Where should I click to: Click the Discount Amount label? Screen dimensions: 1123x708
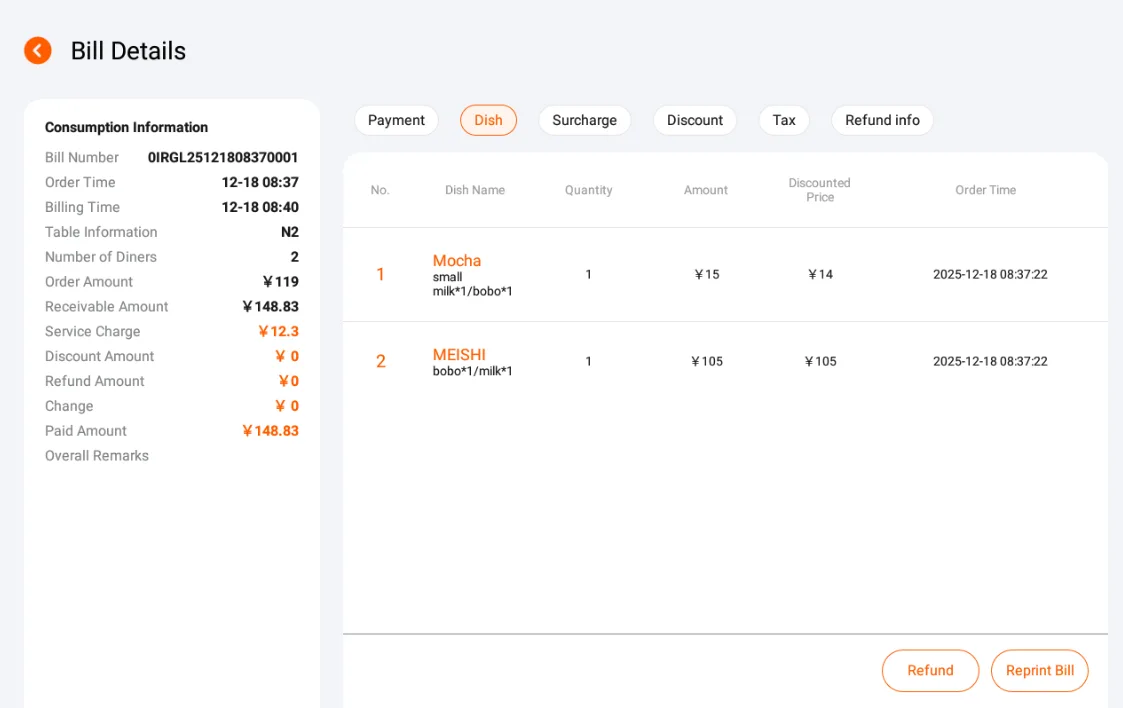click(100, 357)
